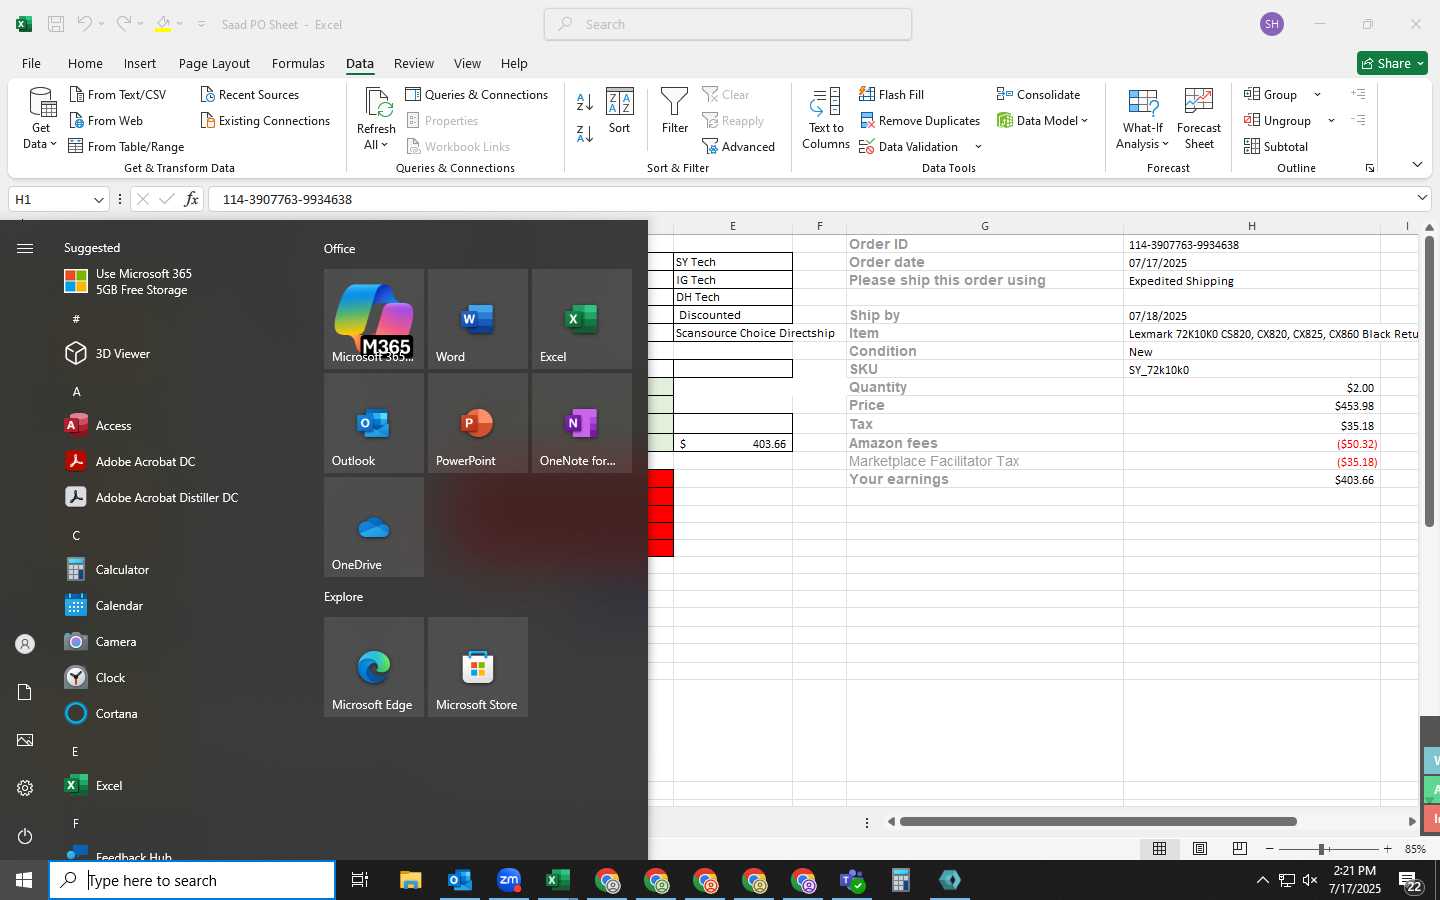Expand the formula bar
The height and width of the screenshot is (900, 1440).
coord(1421,198)
